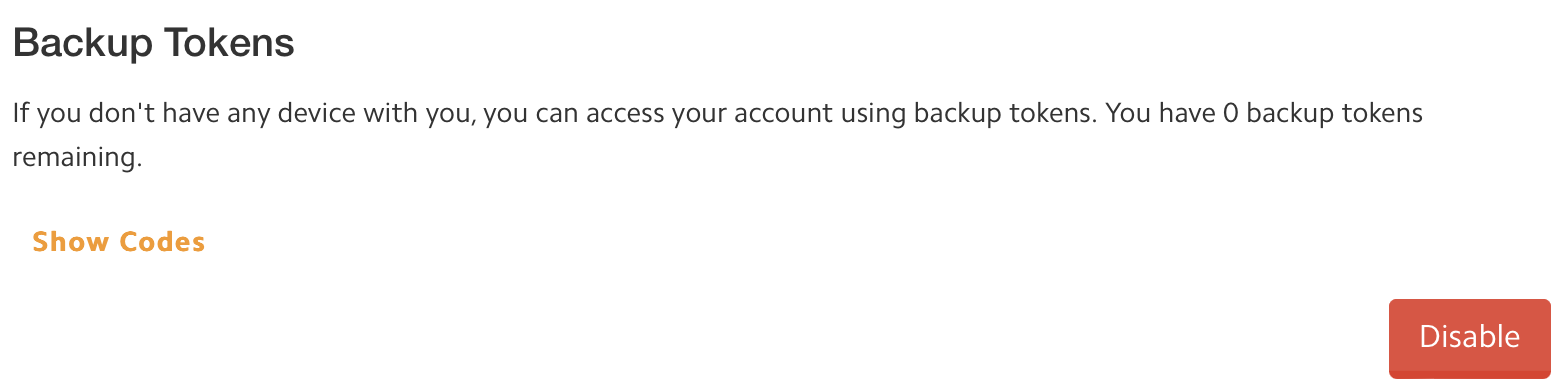Select the Backup Tokens heading
This screenshot has width=1568, height=390.
(x=153, y=44)
